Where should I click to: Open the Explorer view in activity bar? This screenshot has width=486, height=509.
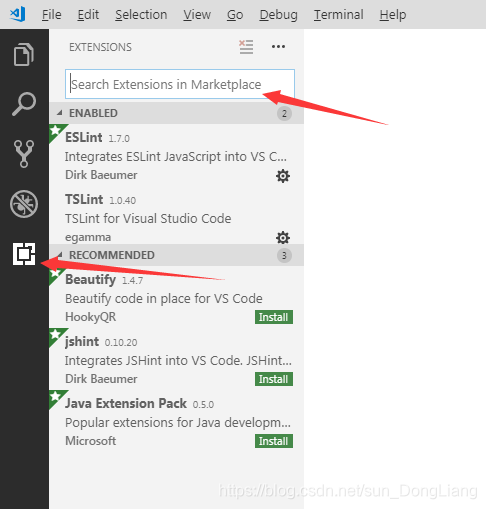pos(24,54)
